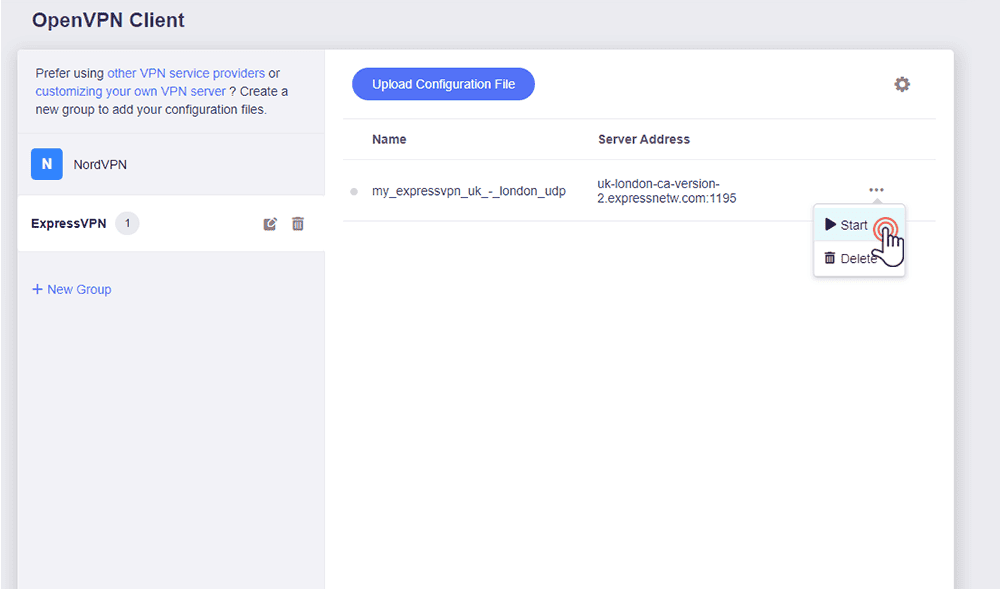Click the NordVPN logo icon
The width and height of the screenshot is (1000, 589).
tap(47, 164)
